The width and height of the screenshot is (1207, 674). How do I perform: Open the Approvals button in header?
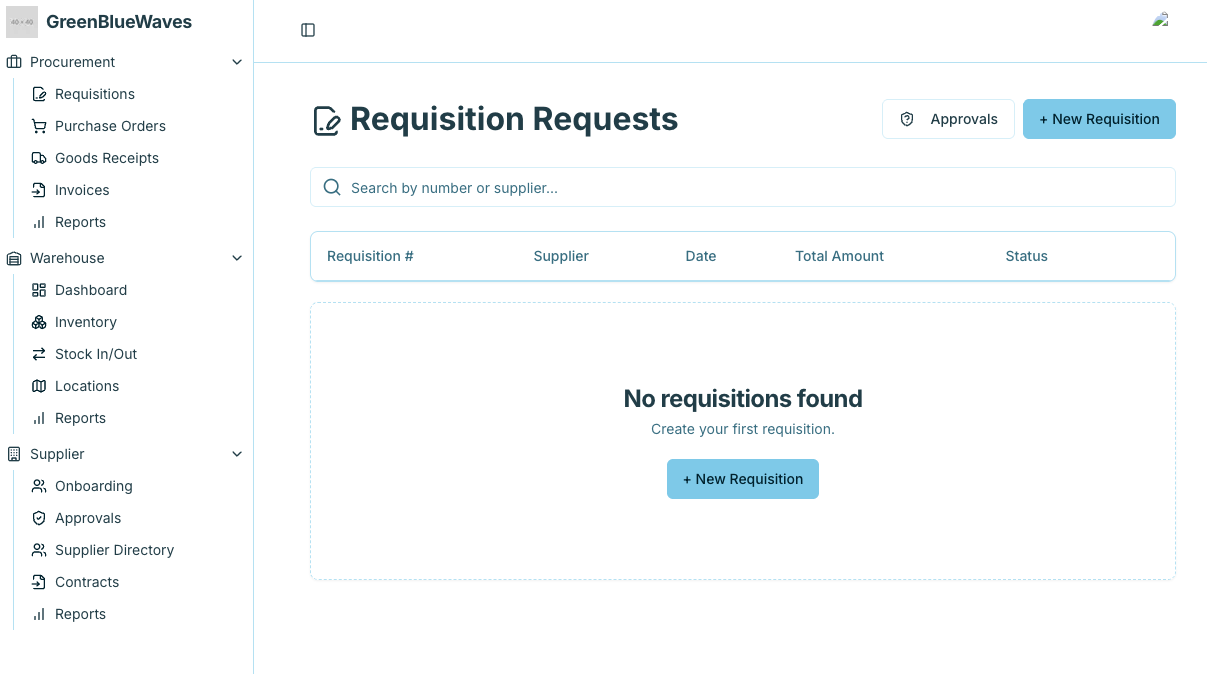(948, 119)
